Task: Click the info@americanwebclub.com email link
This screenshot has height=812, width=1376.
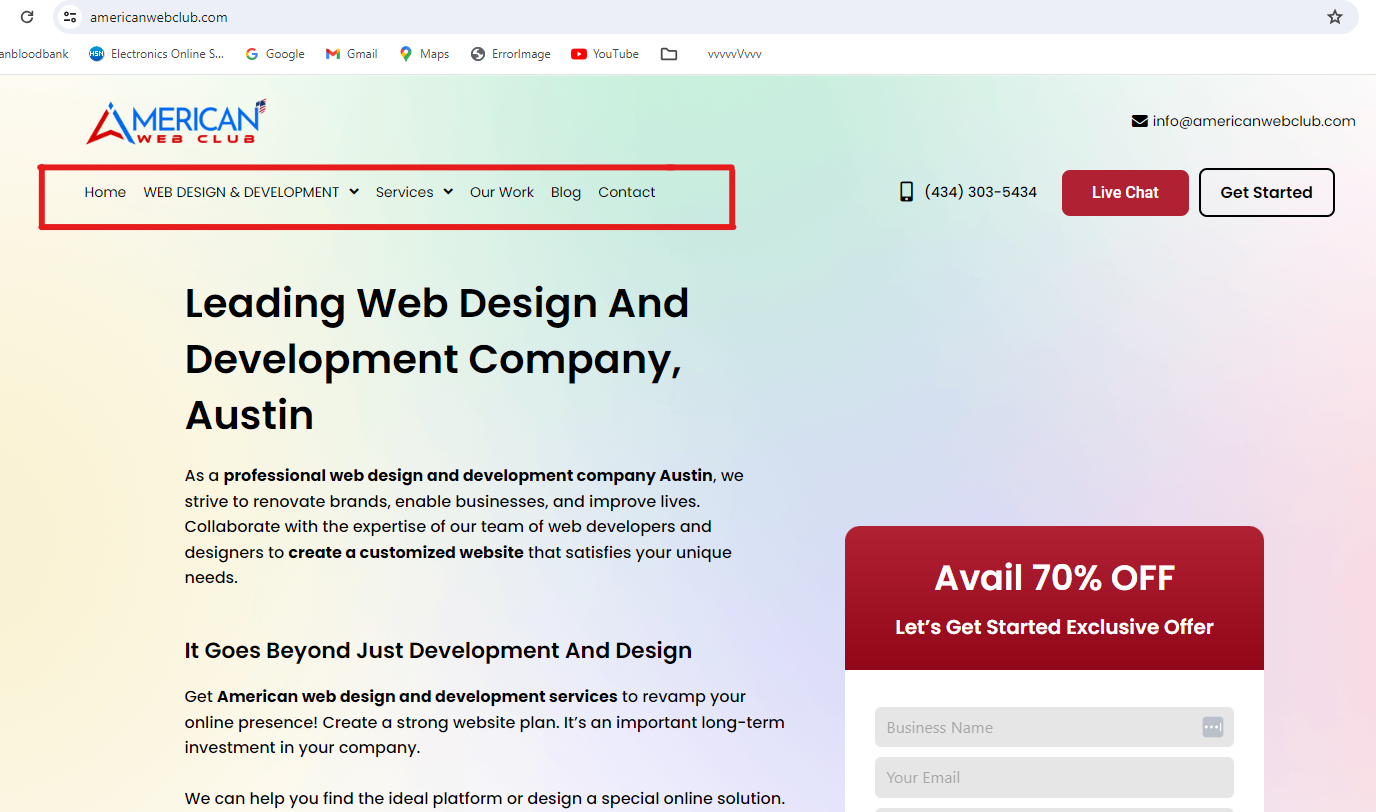Action: coord(1254,121)
